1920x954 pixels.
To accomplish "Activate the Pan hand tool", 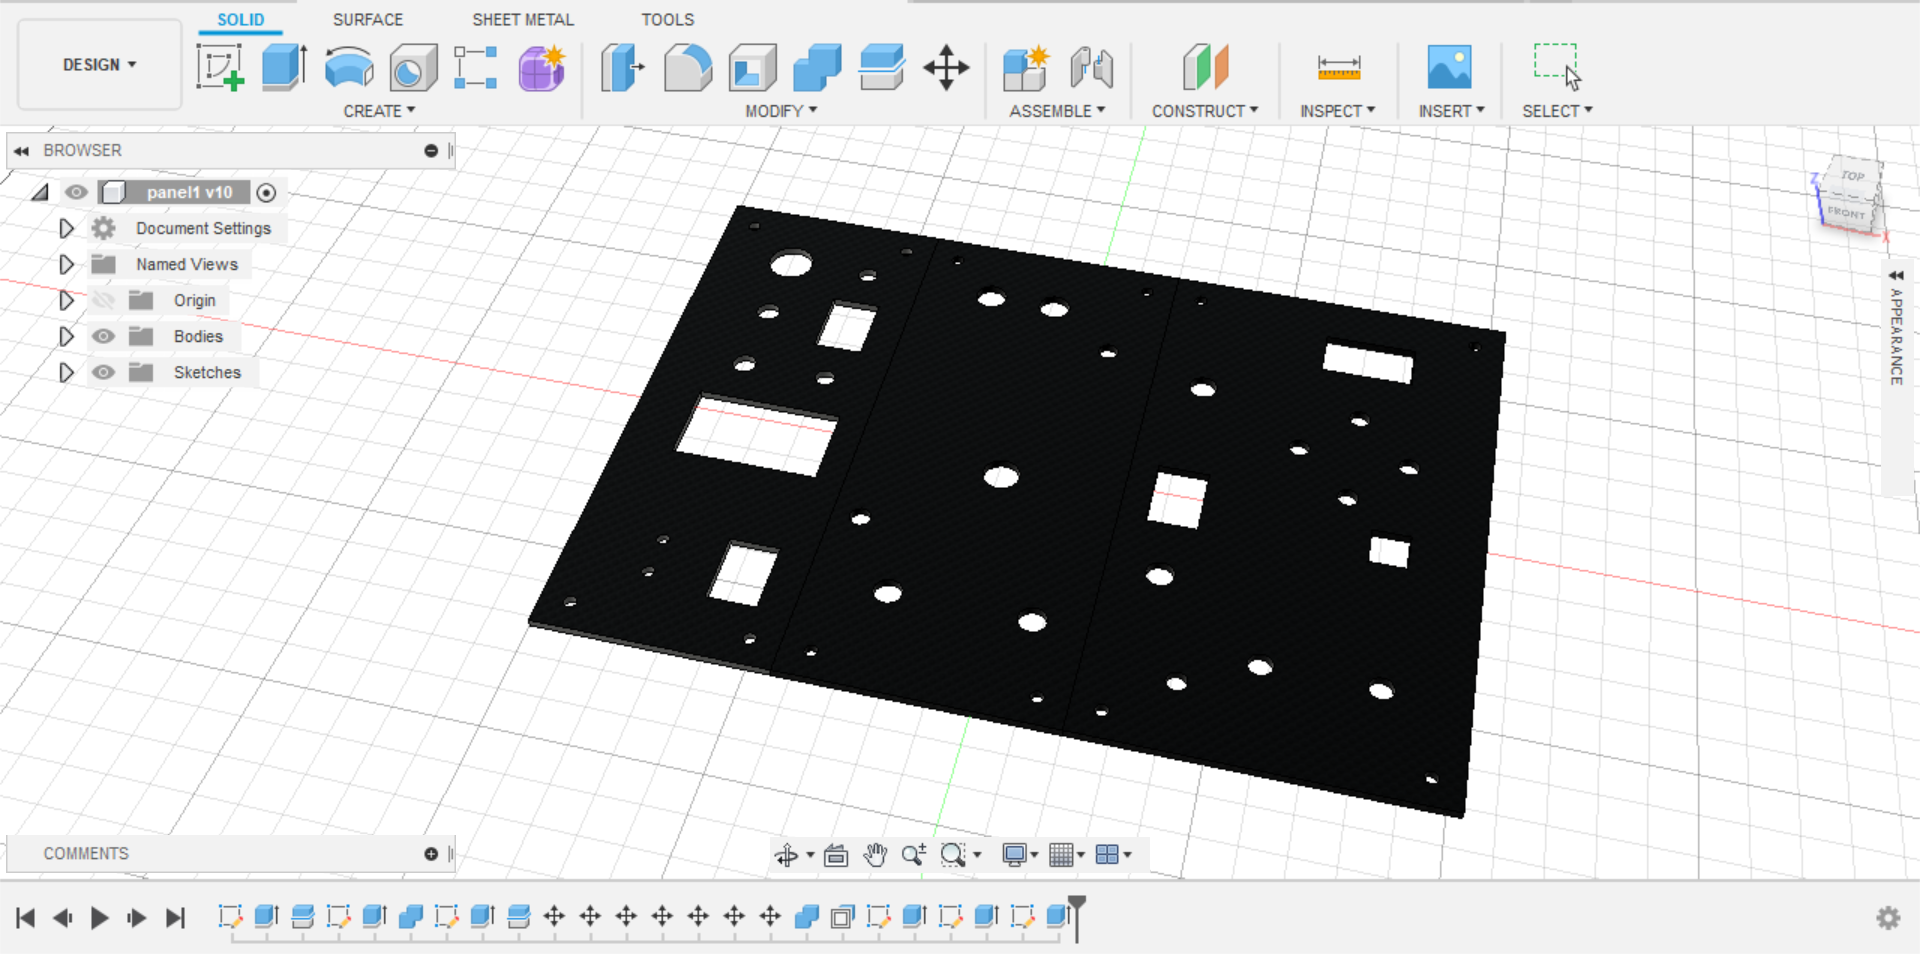I will pyautogui.click(x=875, y=855).
